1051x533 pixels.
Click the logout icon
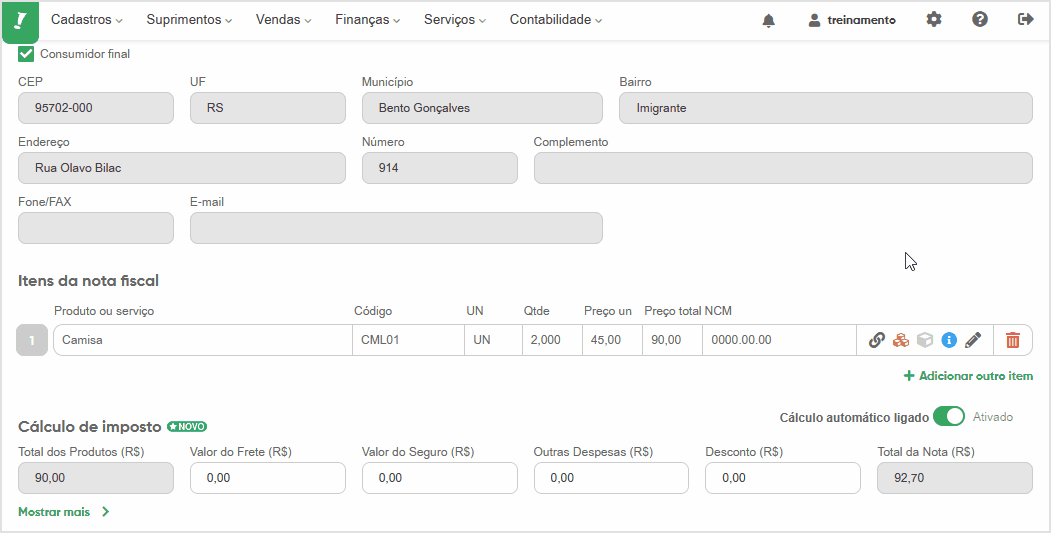pos(1026,19)
